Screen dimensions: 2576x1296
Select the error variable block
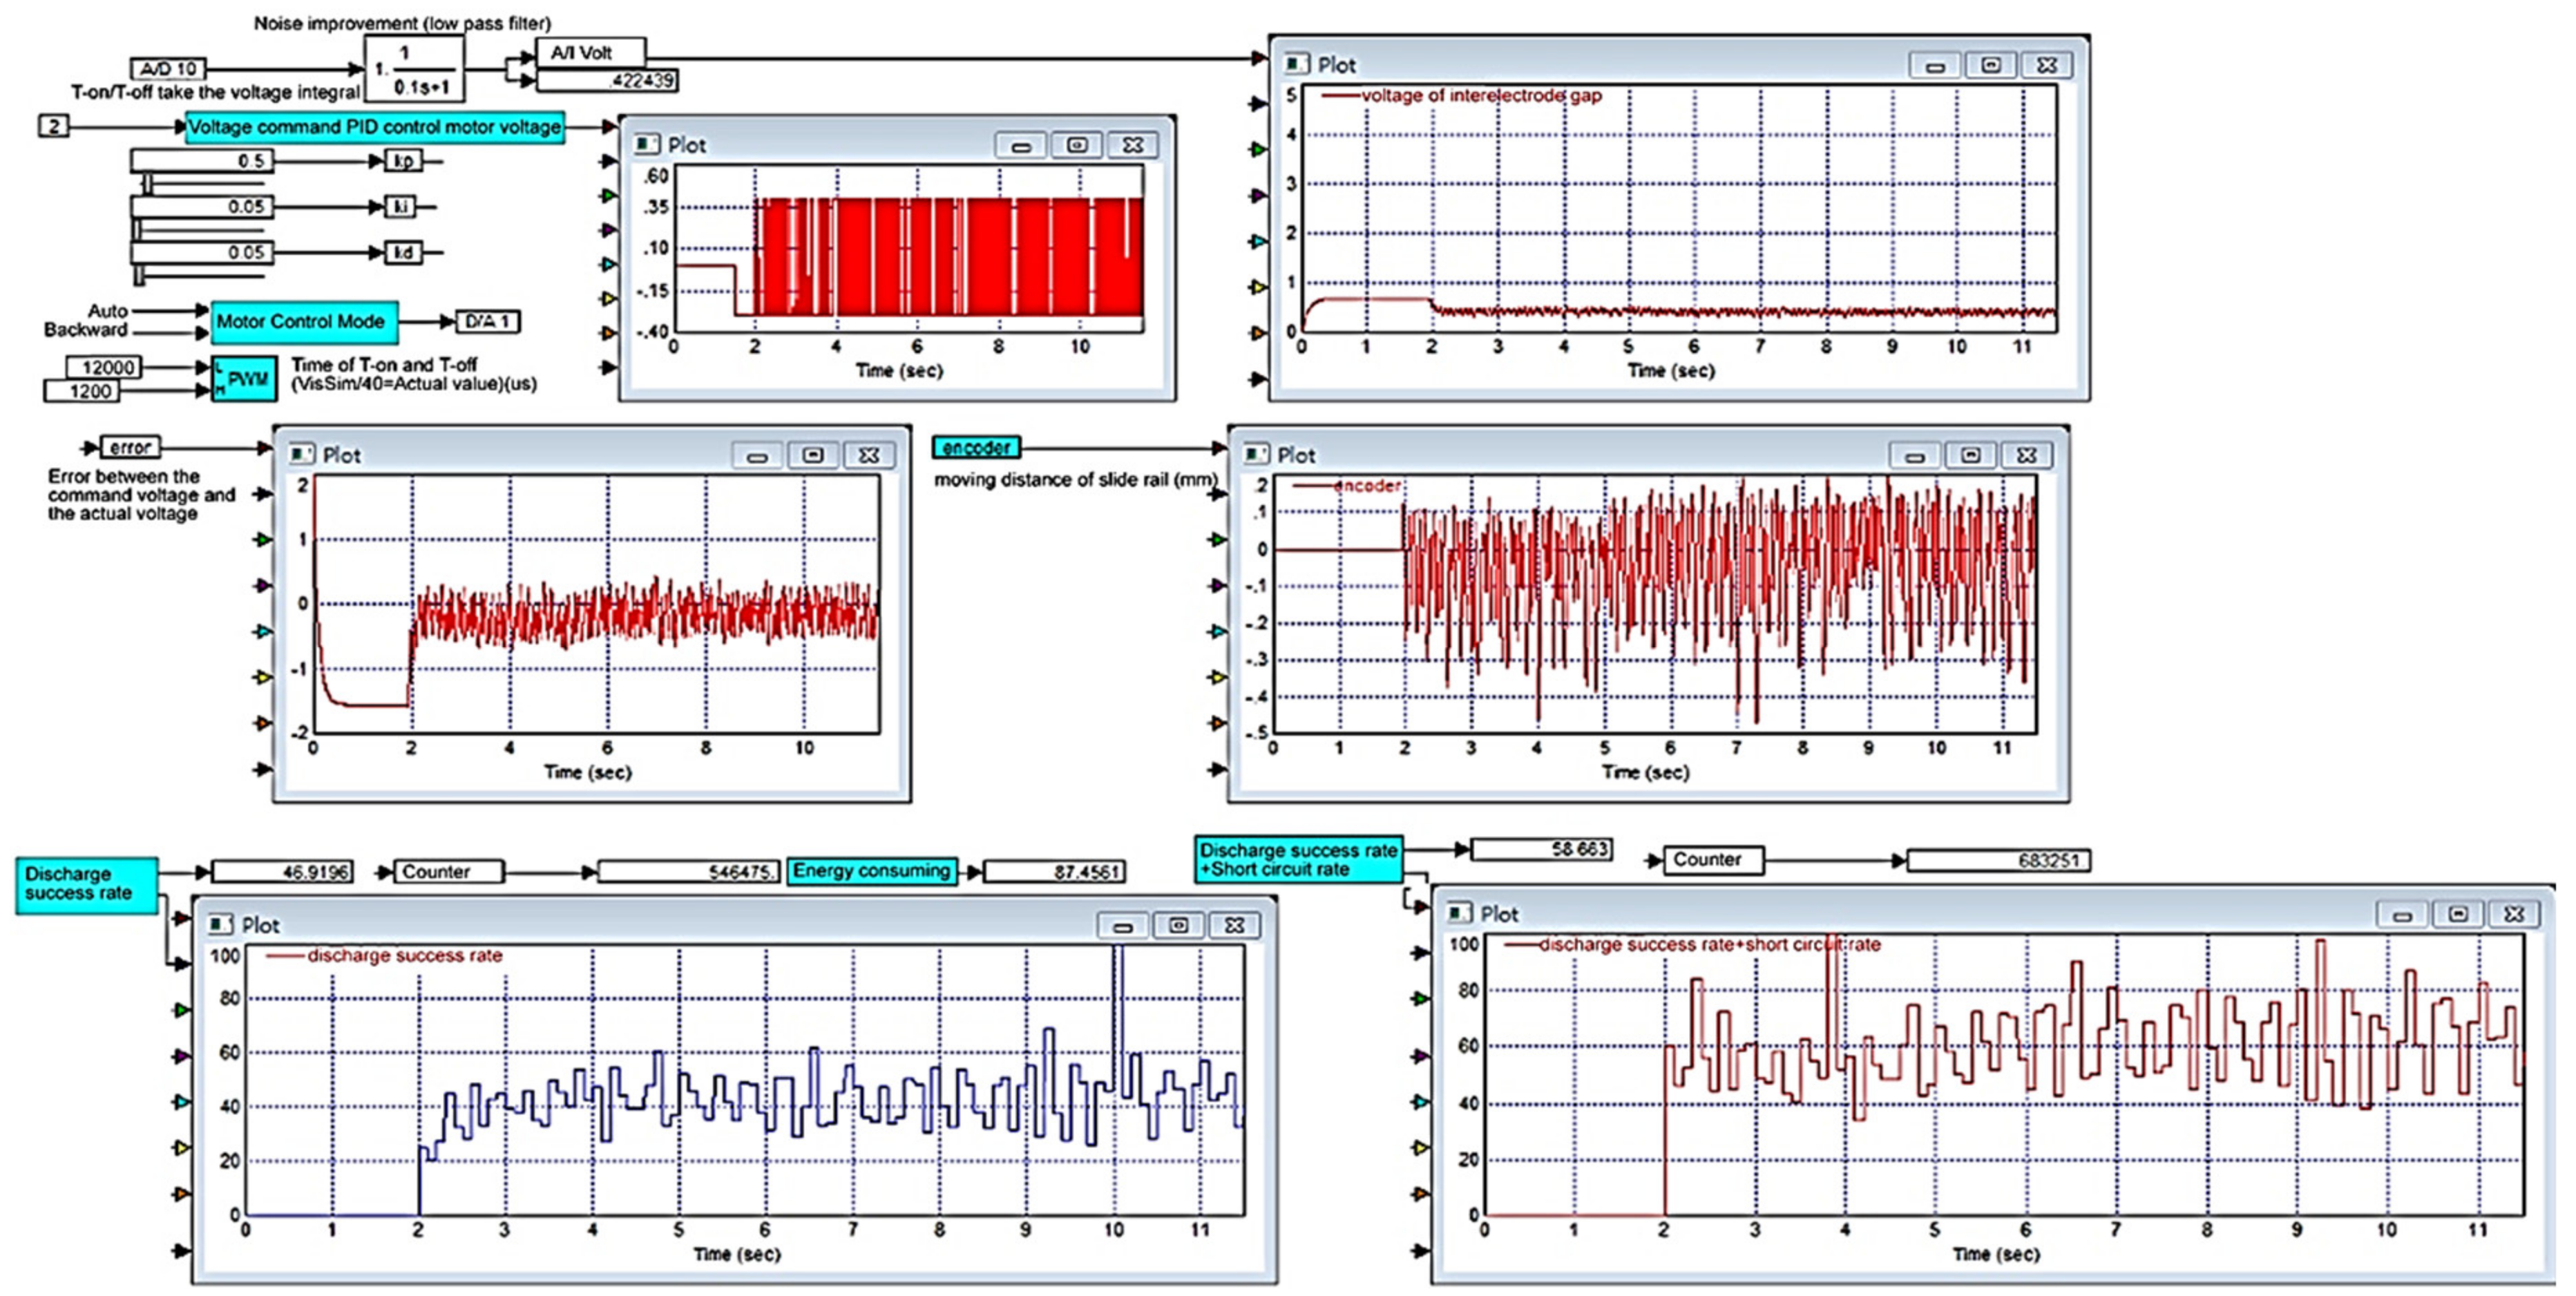pyautogui.click(x=130, y=448)
